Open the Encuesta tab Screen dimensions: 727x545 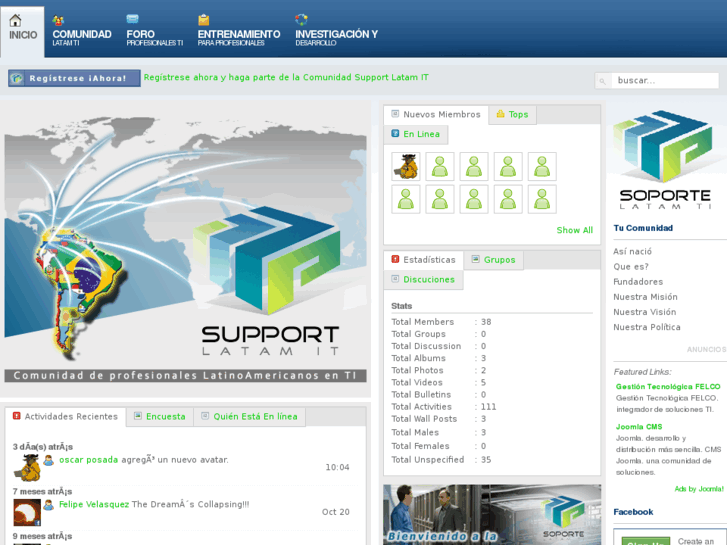click(x=159, y=417)
